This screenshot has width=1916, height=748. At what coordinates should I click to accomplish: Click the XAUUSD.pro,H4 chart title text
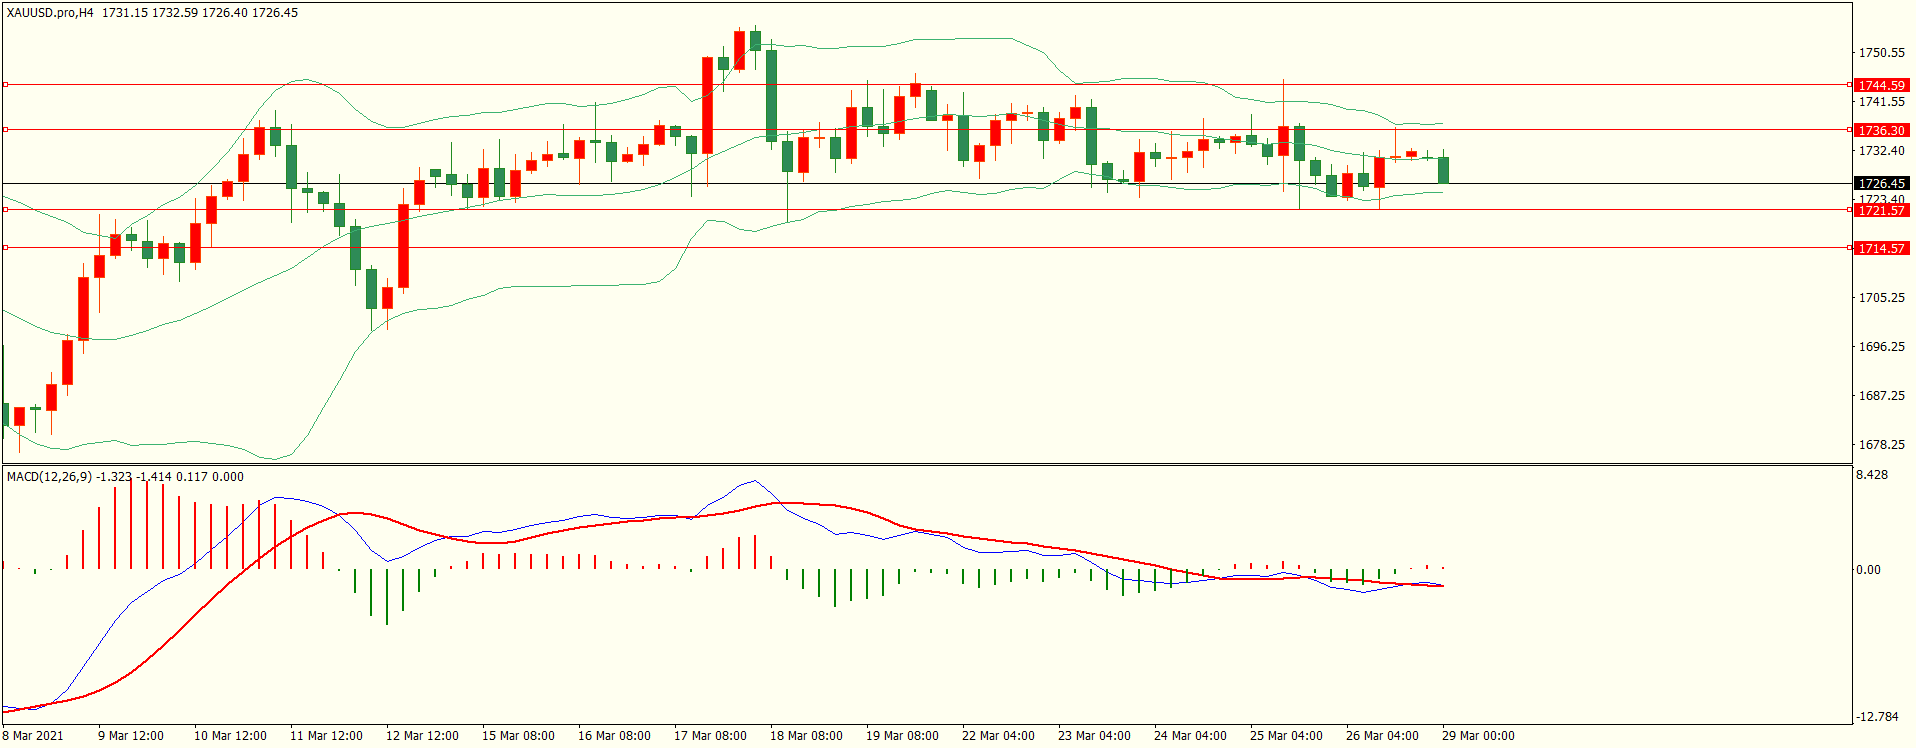tap(50, 13)
